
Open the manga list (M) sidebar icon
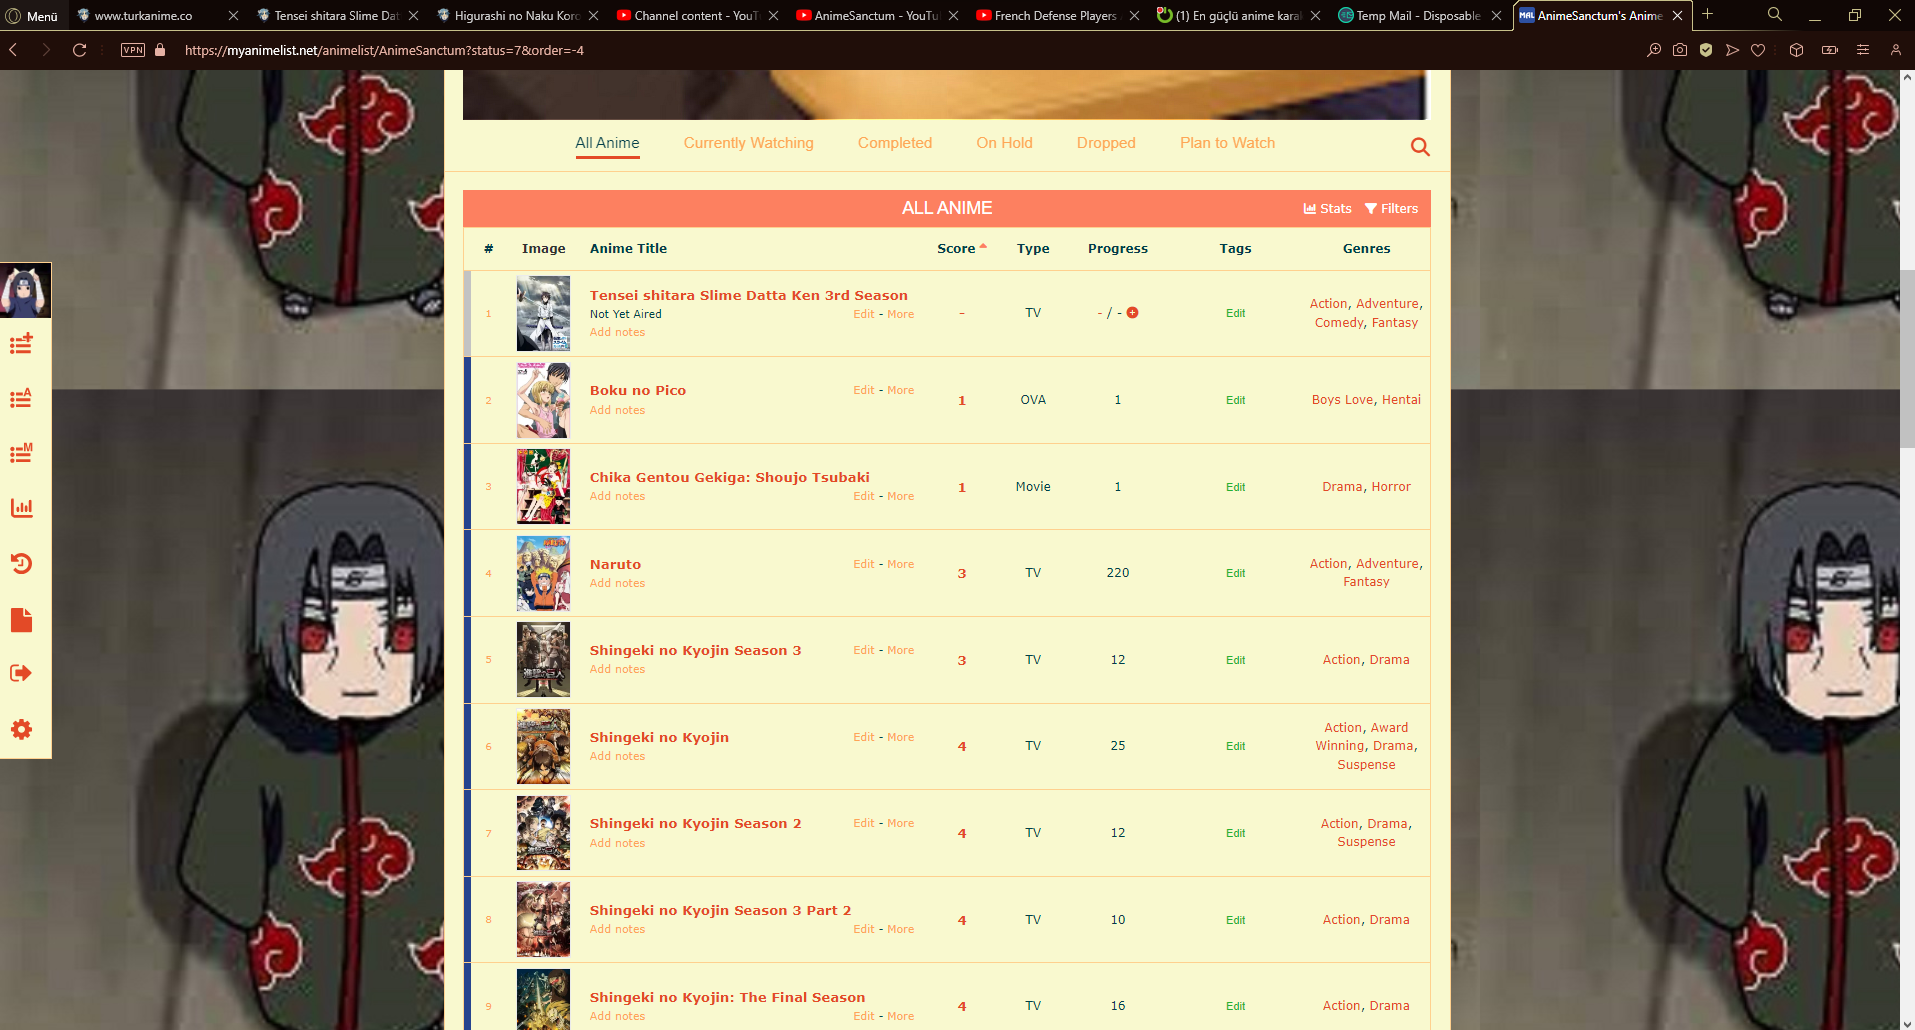21,453
